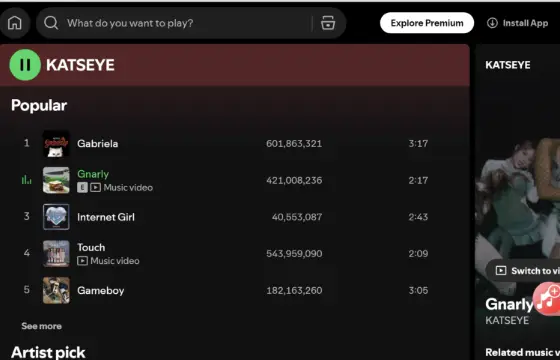This screenshot has height=360, width=560.
Task: Click duration 2:17 on Gnarly row
Action: point(418,180)
